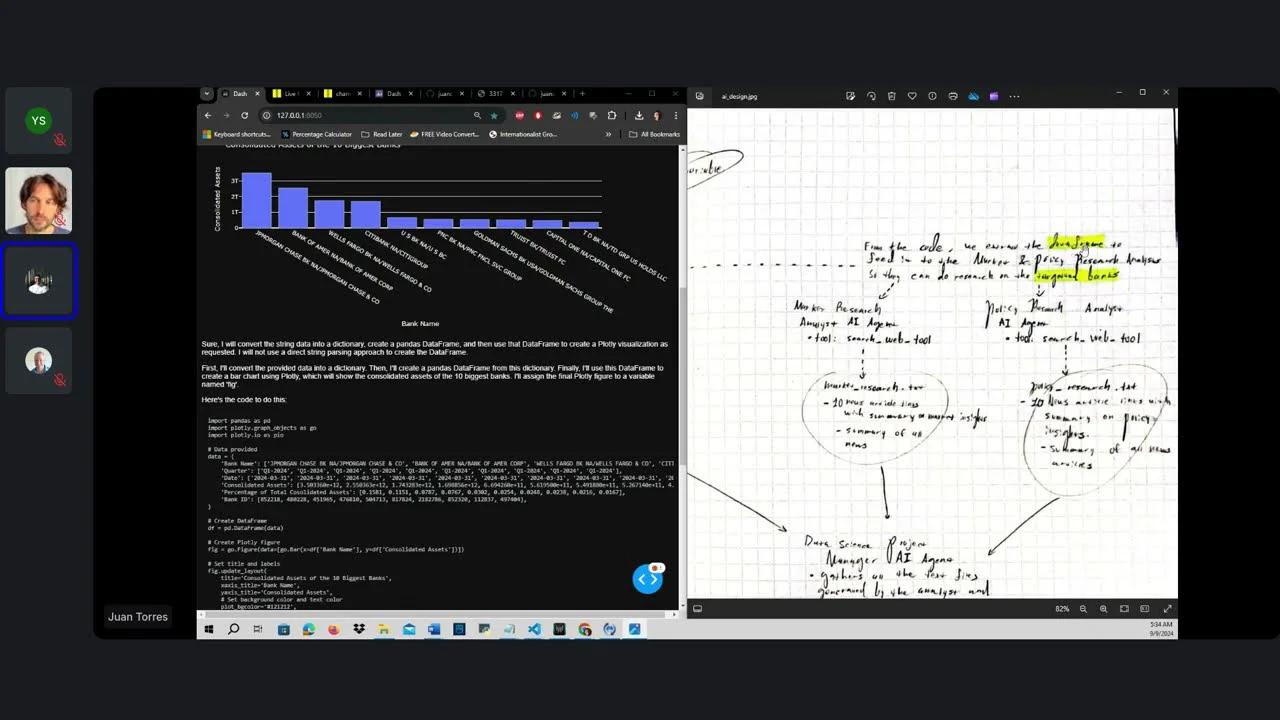Open the print icon in Photos toolbar

pyautogui.click(x=952, y=95)
